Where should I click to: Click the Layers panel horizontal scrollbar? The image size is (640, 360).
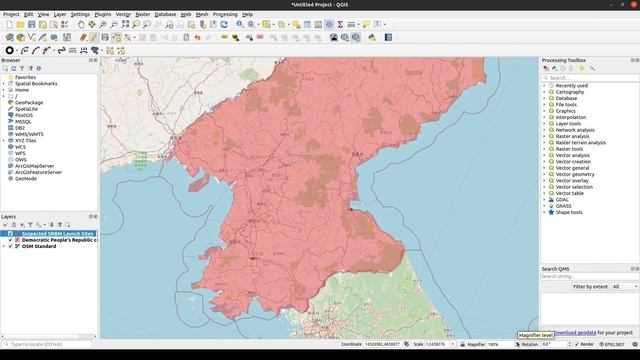(x=49, y=336)
